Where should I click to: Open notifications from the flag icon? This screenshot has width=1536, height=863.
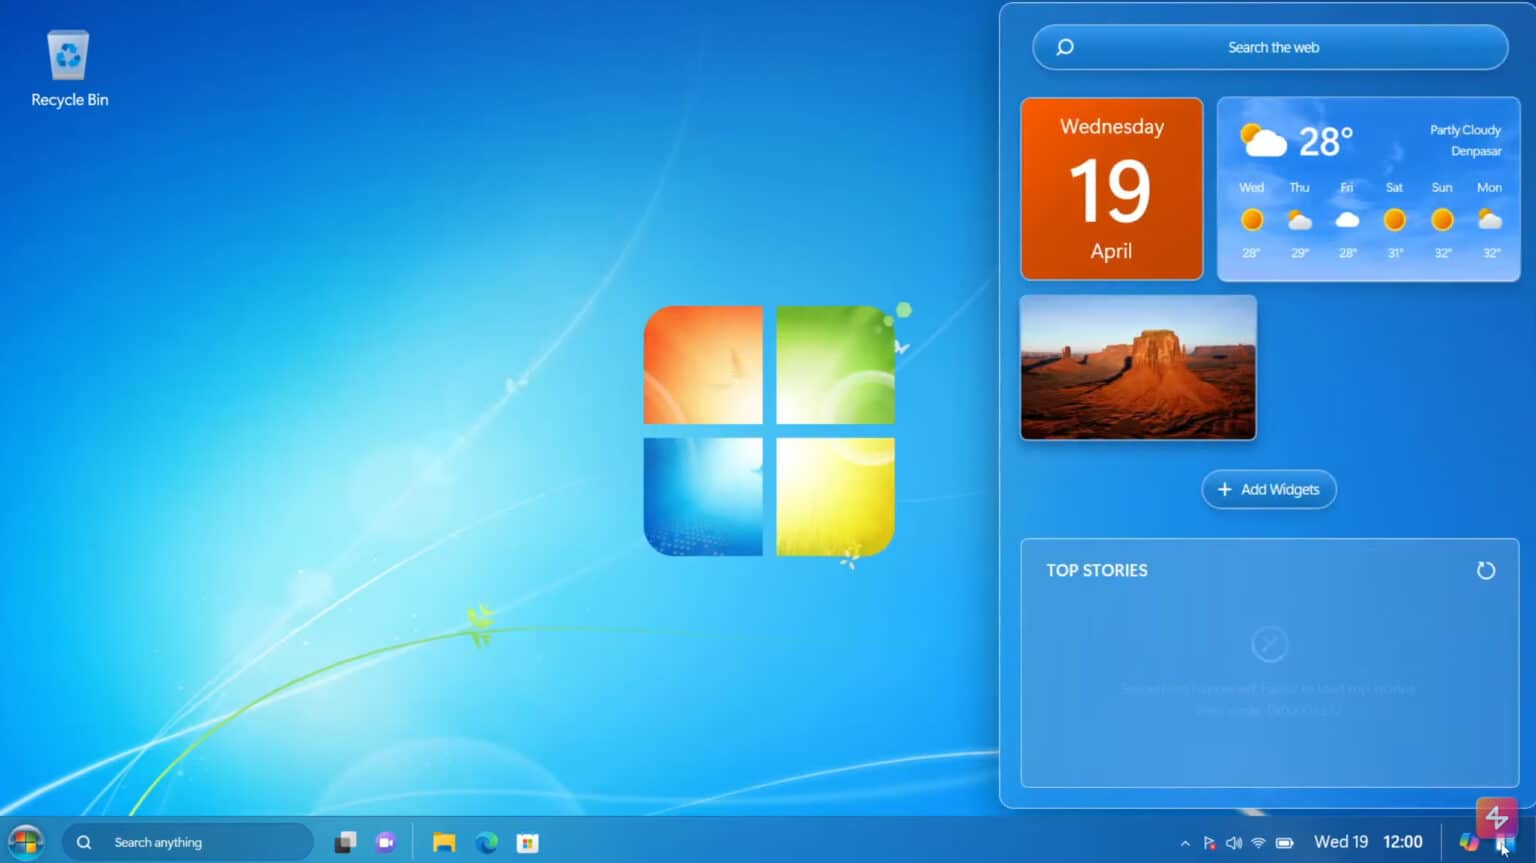point(1210,842)
